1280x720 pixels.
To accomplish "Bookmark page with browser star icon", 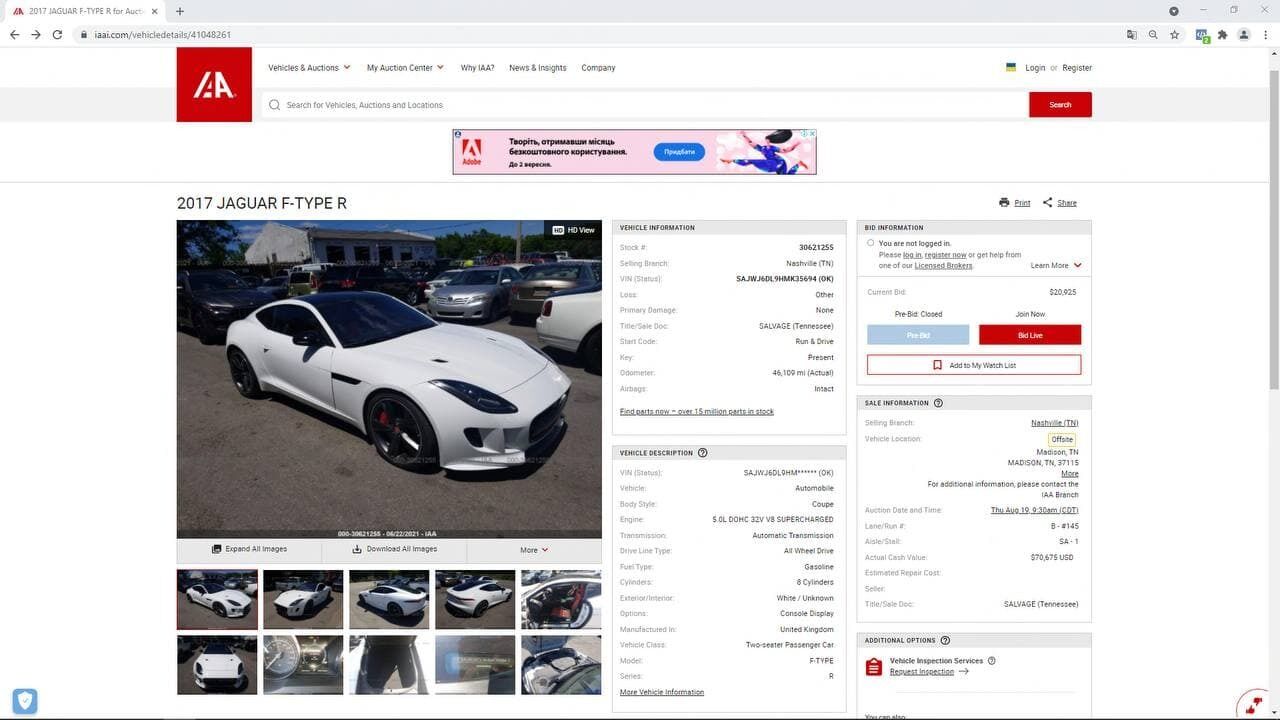I will click(x=1175, y=35).
